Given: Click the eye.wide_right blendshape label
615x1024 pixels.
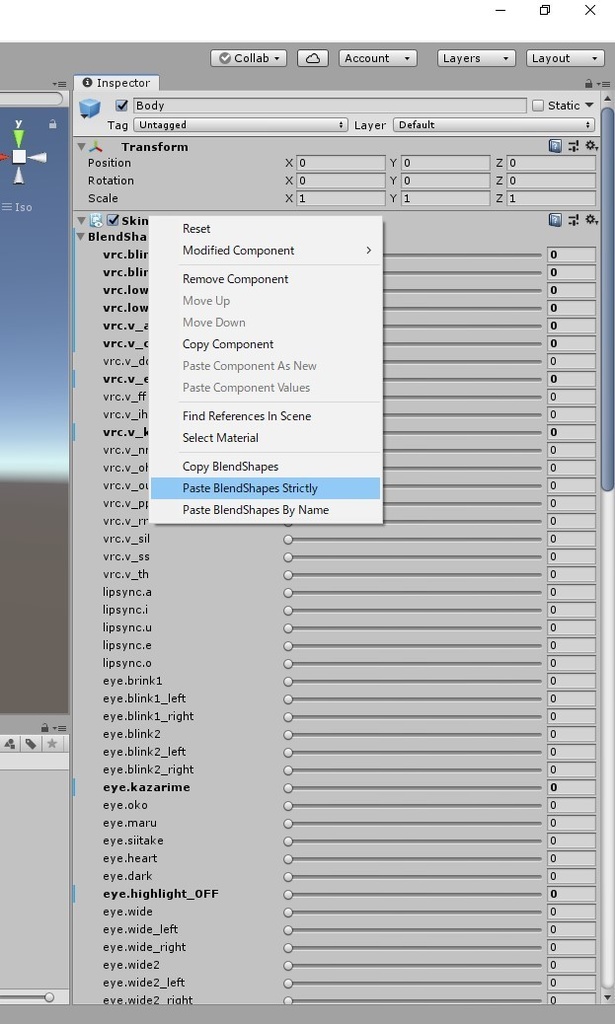Looking at the screenshot, I should tap(144, 947).
